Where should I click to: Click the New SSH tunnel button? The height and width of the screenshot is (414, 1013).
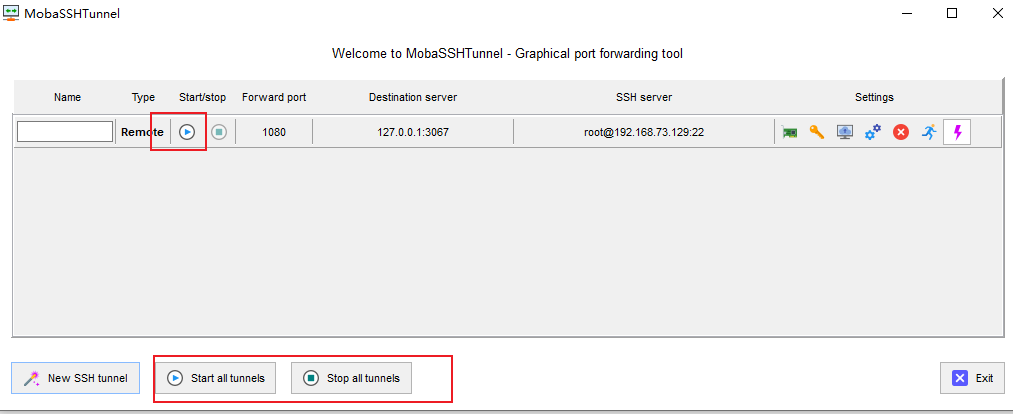click(76, 378)
